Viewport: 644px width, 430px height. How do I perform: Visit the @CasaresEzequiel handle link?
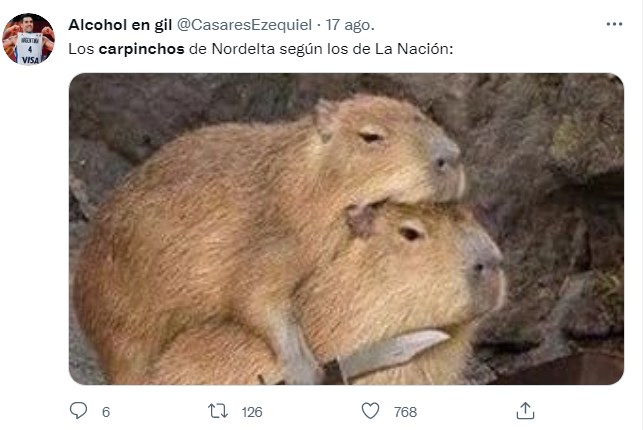click(244, 25)
